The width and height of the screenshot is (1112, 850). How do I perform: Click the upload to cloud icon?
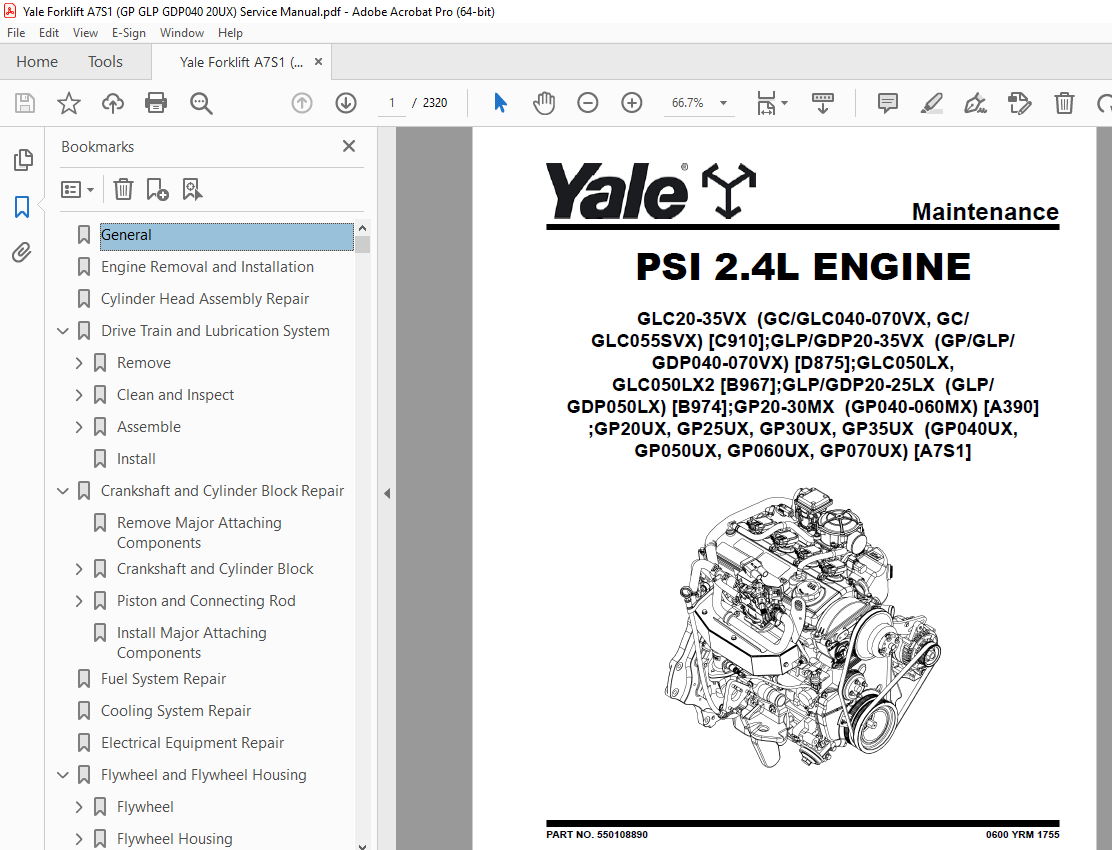tap(113, 104)
